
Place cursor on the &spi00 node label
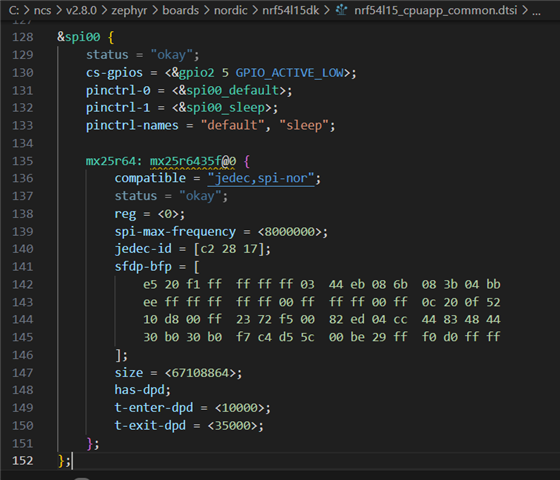point(79,37)
